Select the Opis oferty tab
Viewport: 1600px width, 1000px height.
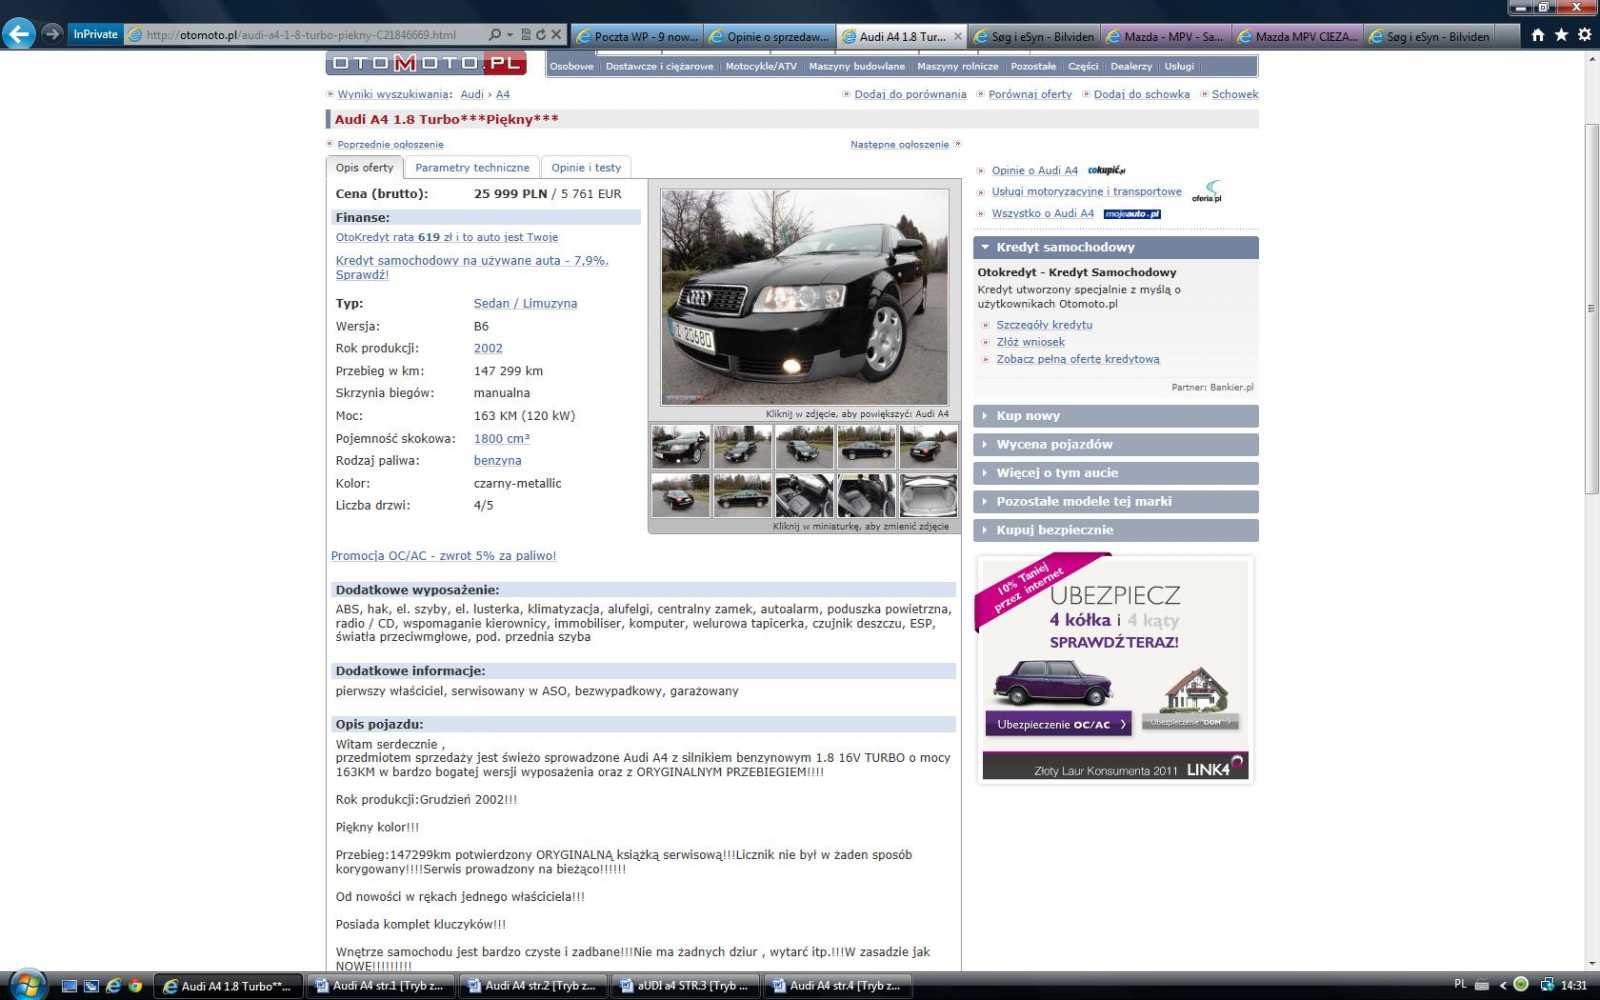[x=364, y=168]
